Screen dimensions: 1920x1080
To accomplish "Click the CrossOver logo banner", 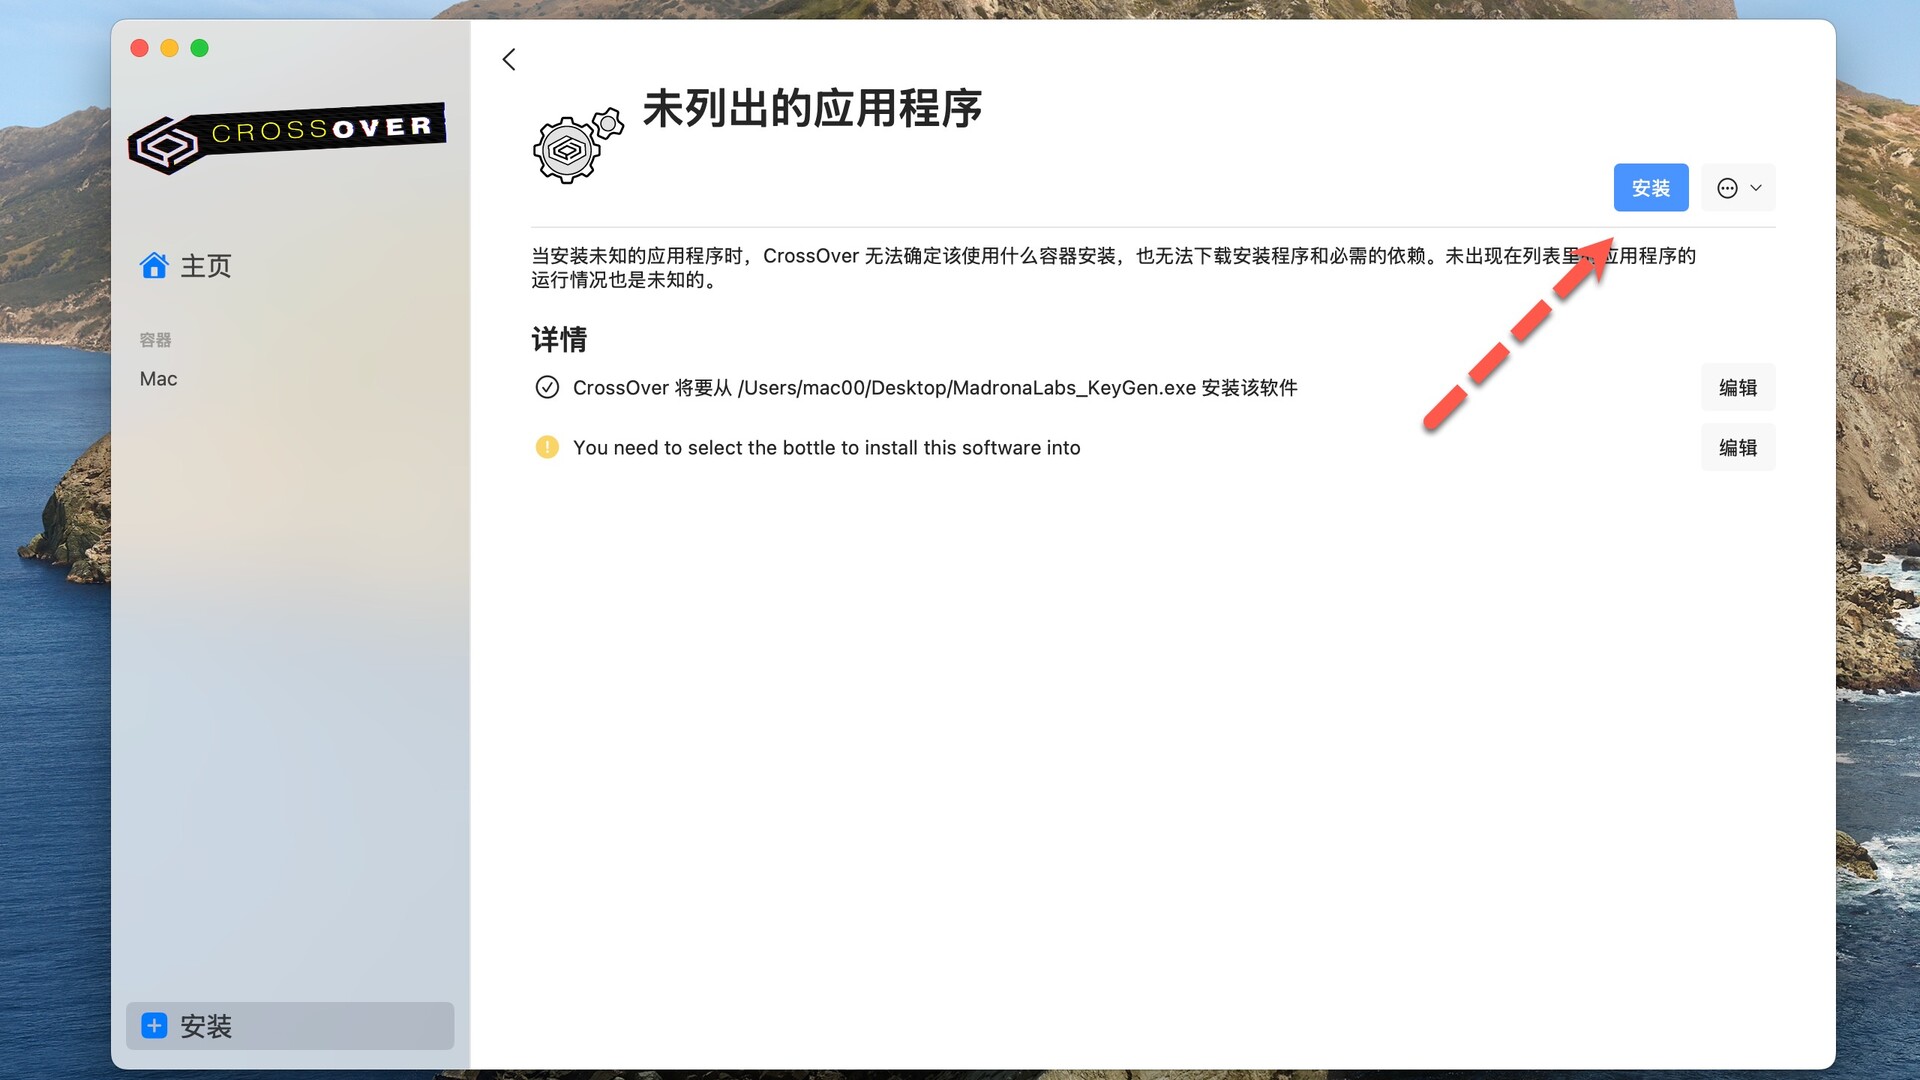I will [x=287, y=138].
